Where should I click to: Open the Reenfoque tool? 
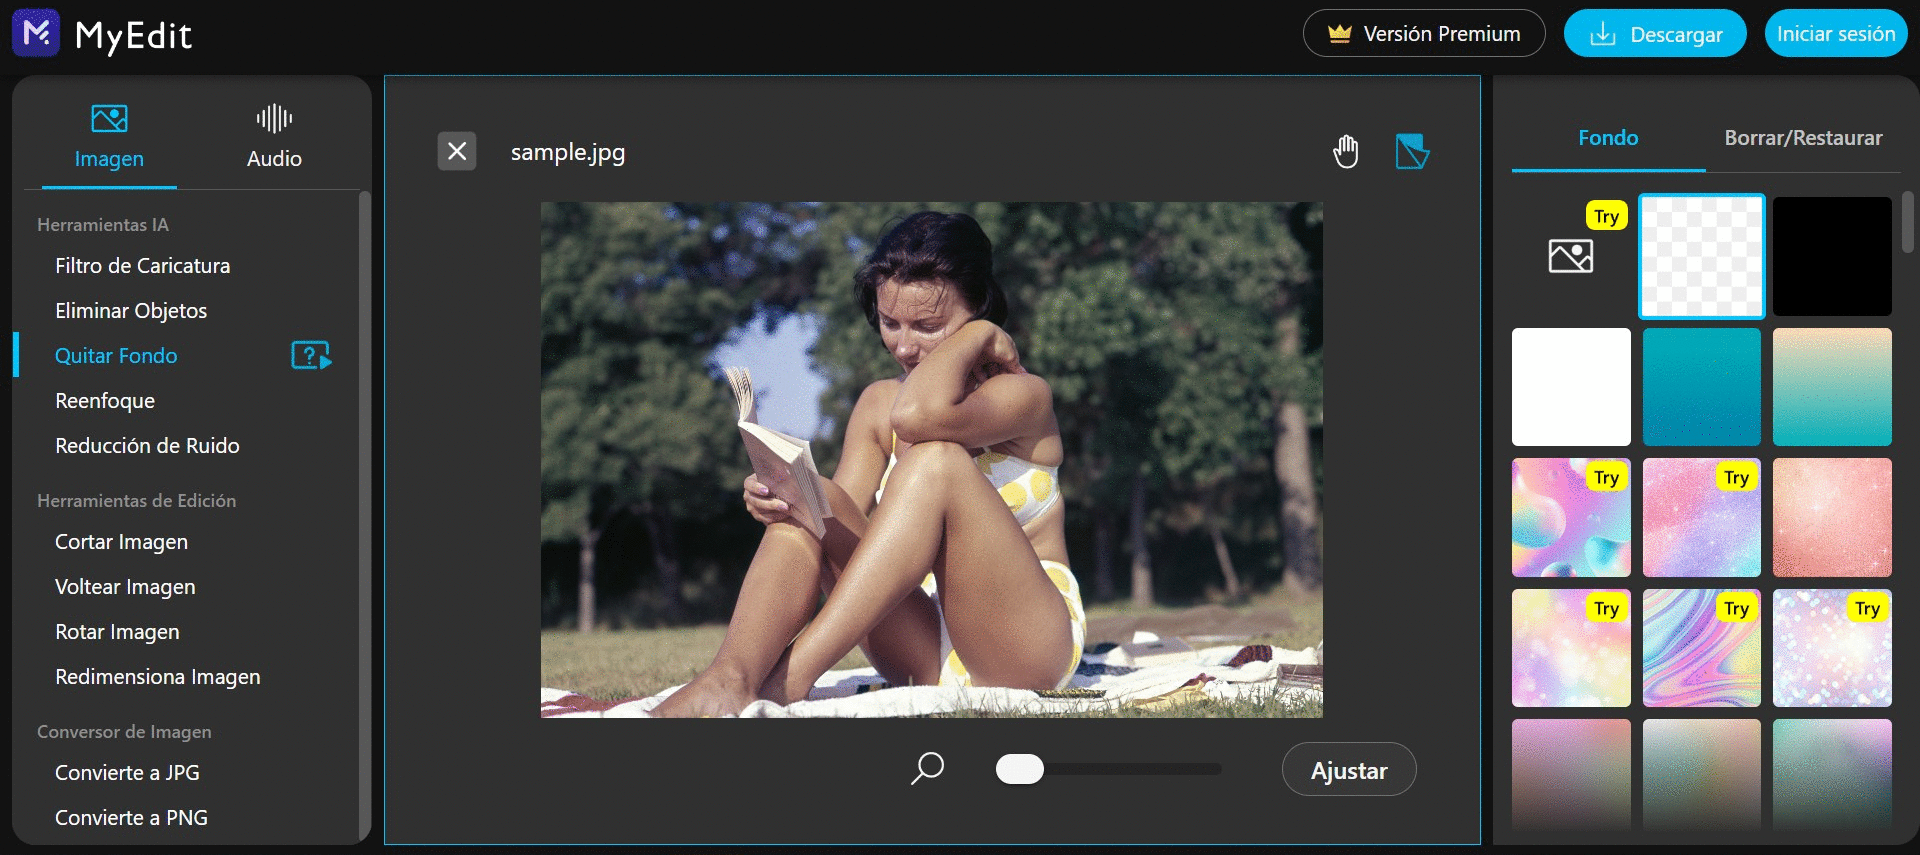[105, 401]
